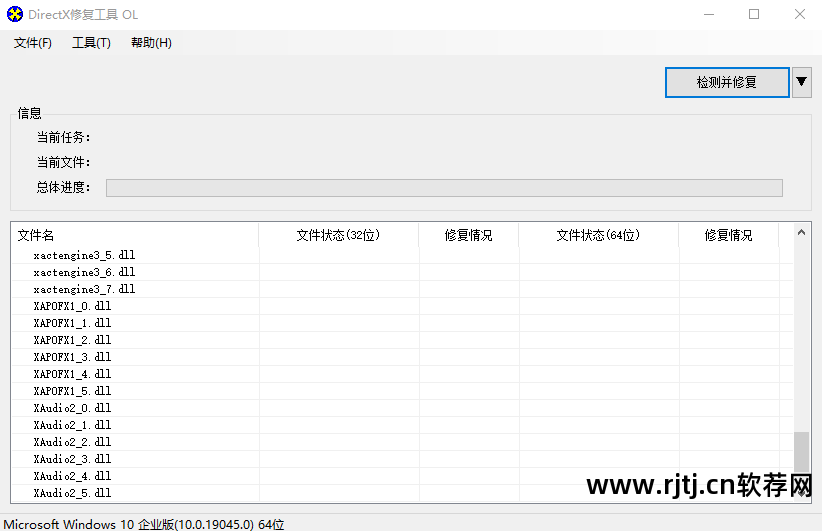Select row XAudio2_3.dll
The width and height of the screenshot is (822, 531).
402,459
